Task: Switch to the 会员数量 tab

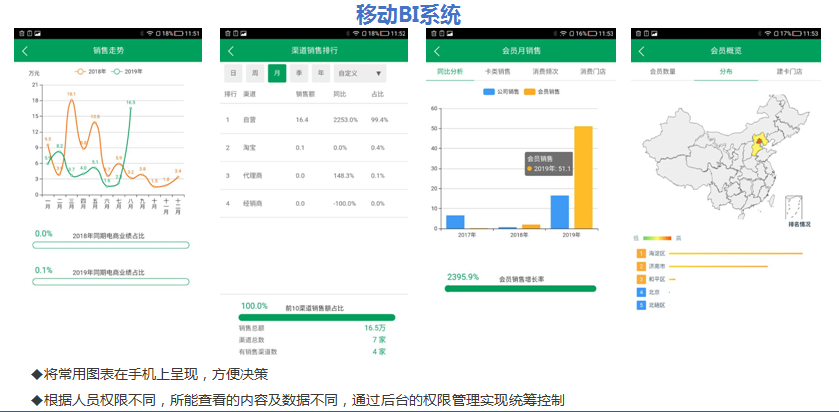Action: [662, 71]
